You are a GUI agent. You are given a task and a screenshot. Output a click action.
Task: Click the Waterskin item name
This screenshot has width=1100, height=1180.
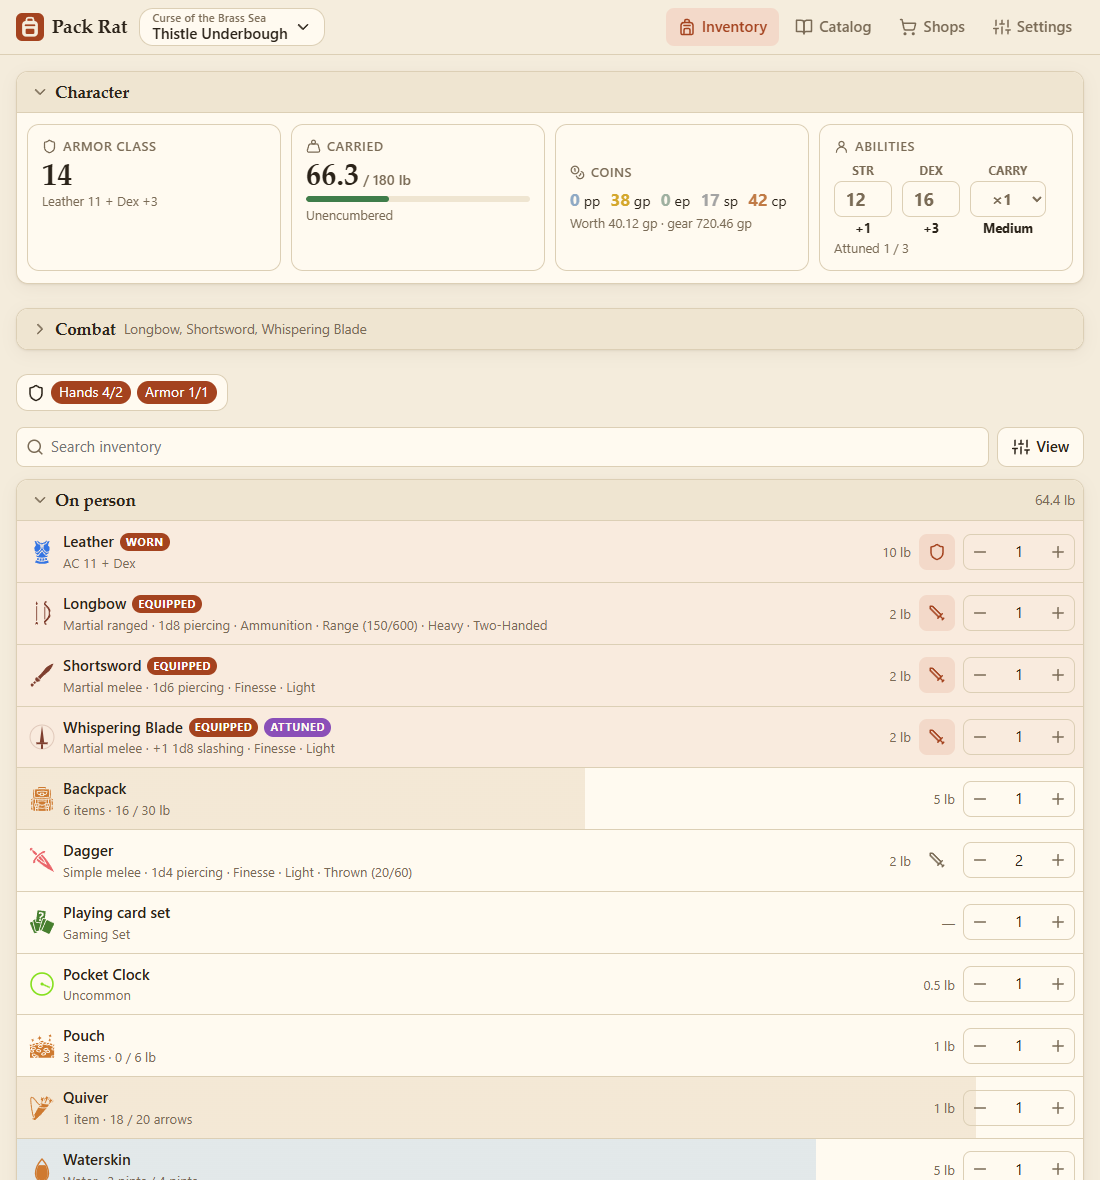tap(97, 1160)
